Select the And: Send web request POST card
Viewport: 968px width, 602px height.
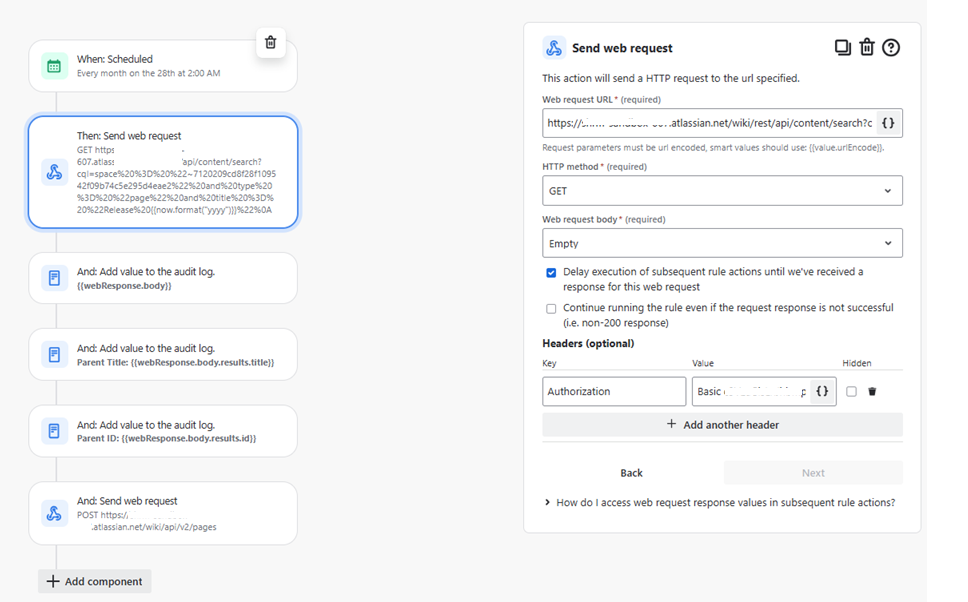coord(163,513)
